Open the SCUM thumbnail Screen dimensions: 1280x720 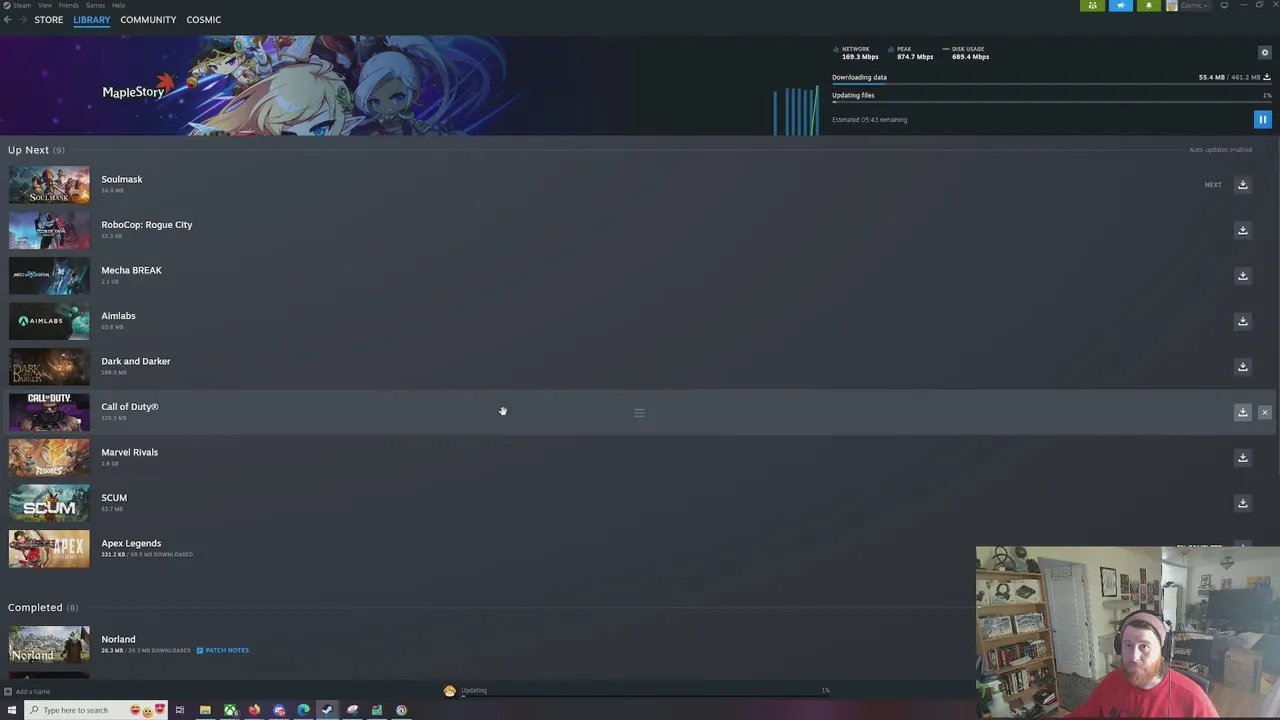49,503
